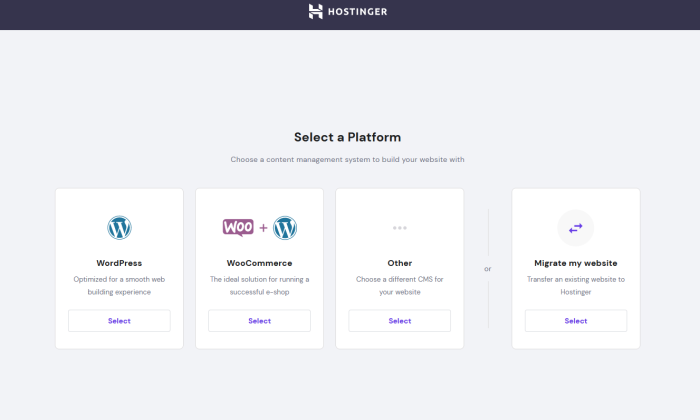700x420 pixels.
Task: Click the purple Woo logo icon
Action: click(238, 227)
